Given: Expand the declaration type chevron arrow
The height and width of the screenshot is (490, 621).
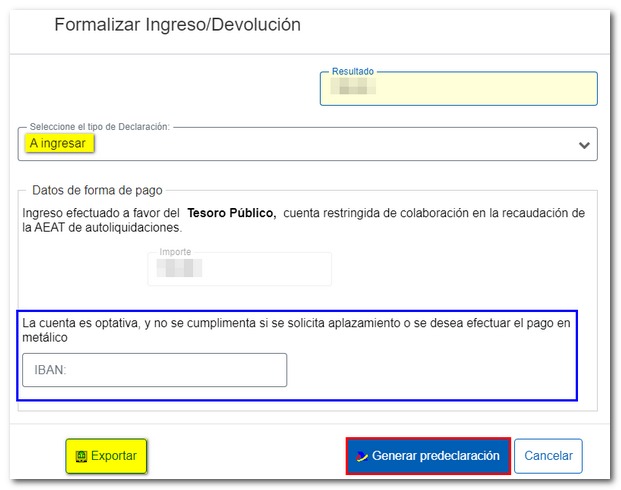Looking at the screenshot, I should tap(584, 145).
